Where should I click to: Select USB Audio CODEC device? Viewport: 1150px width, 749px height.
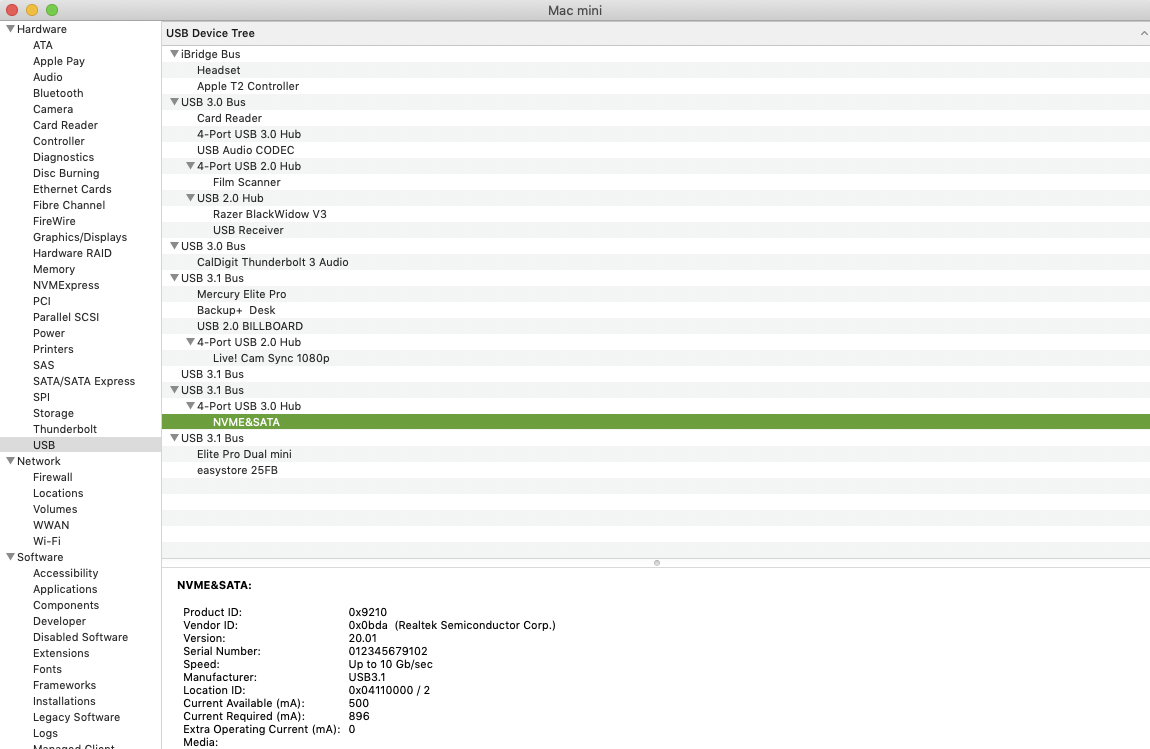point(656,150)
